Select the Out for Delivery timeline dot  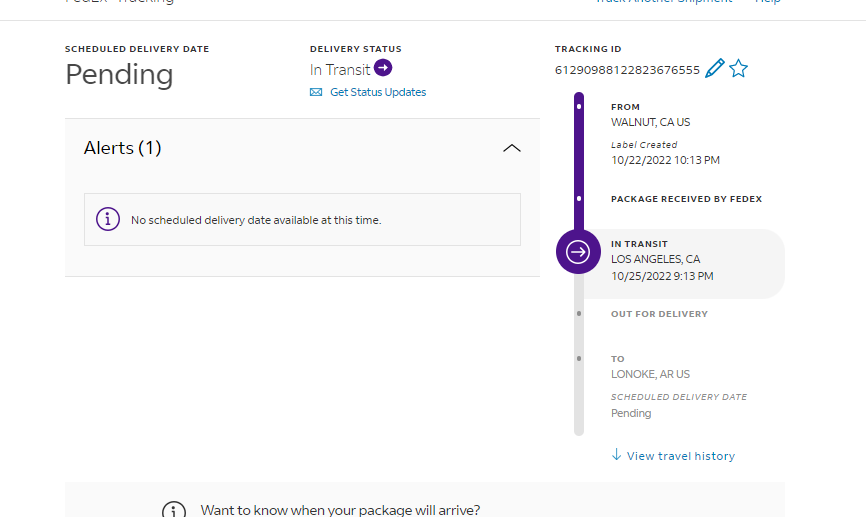pyautogui.click(x=579, y=314)
